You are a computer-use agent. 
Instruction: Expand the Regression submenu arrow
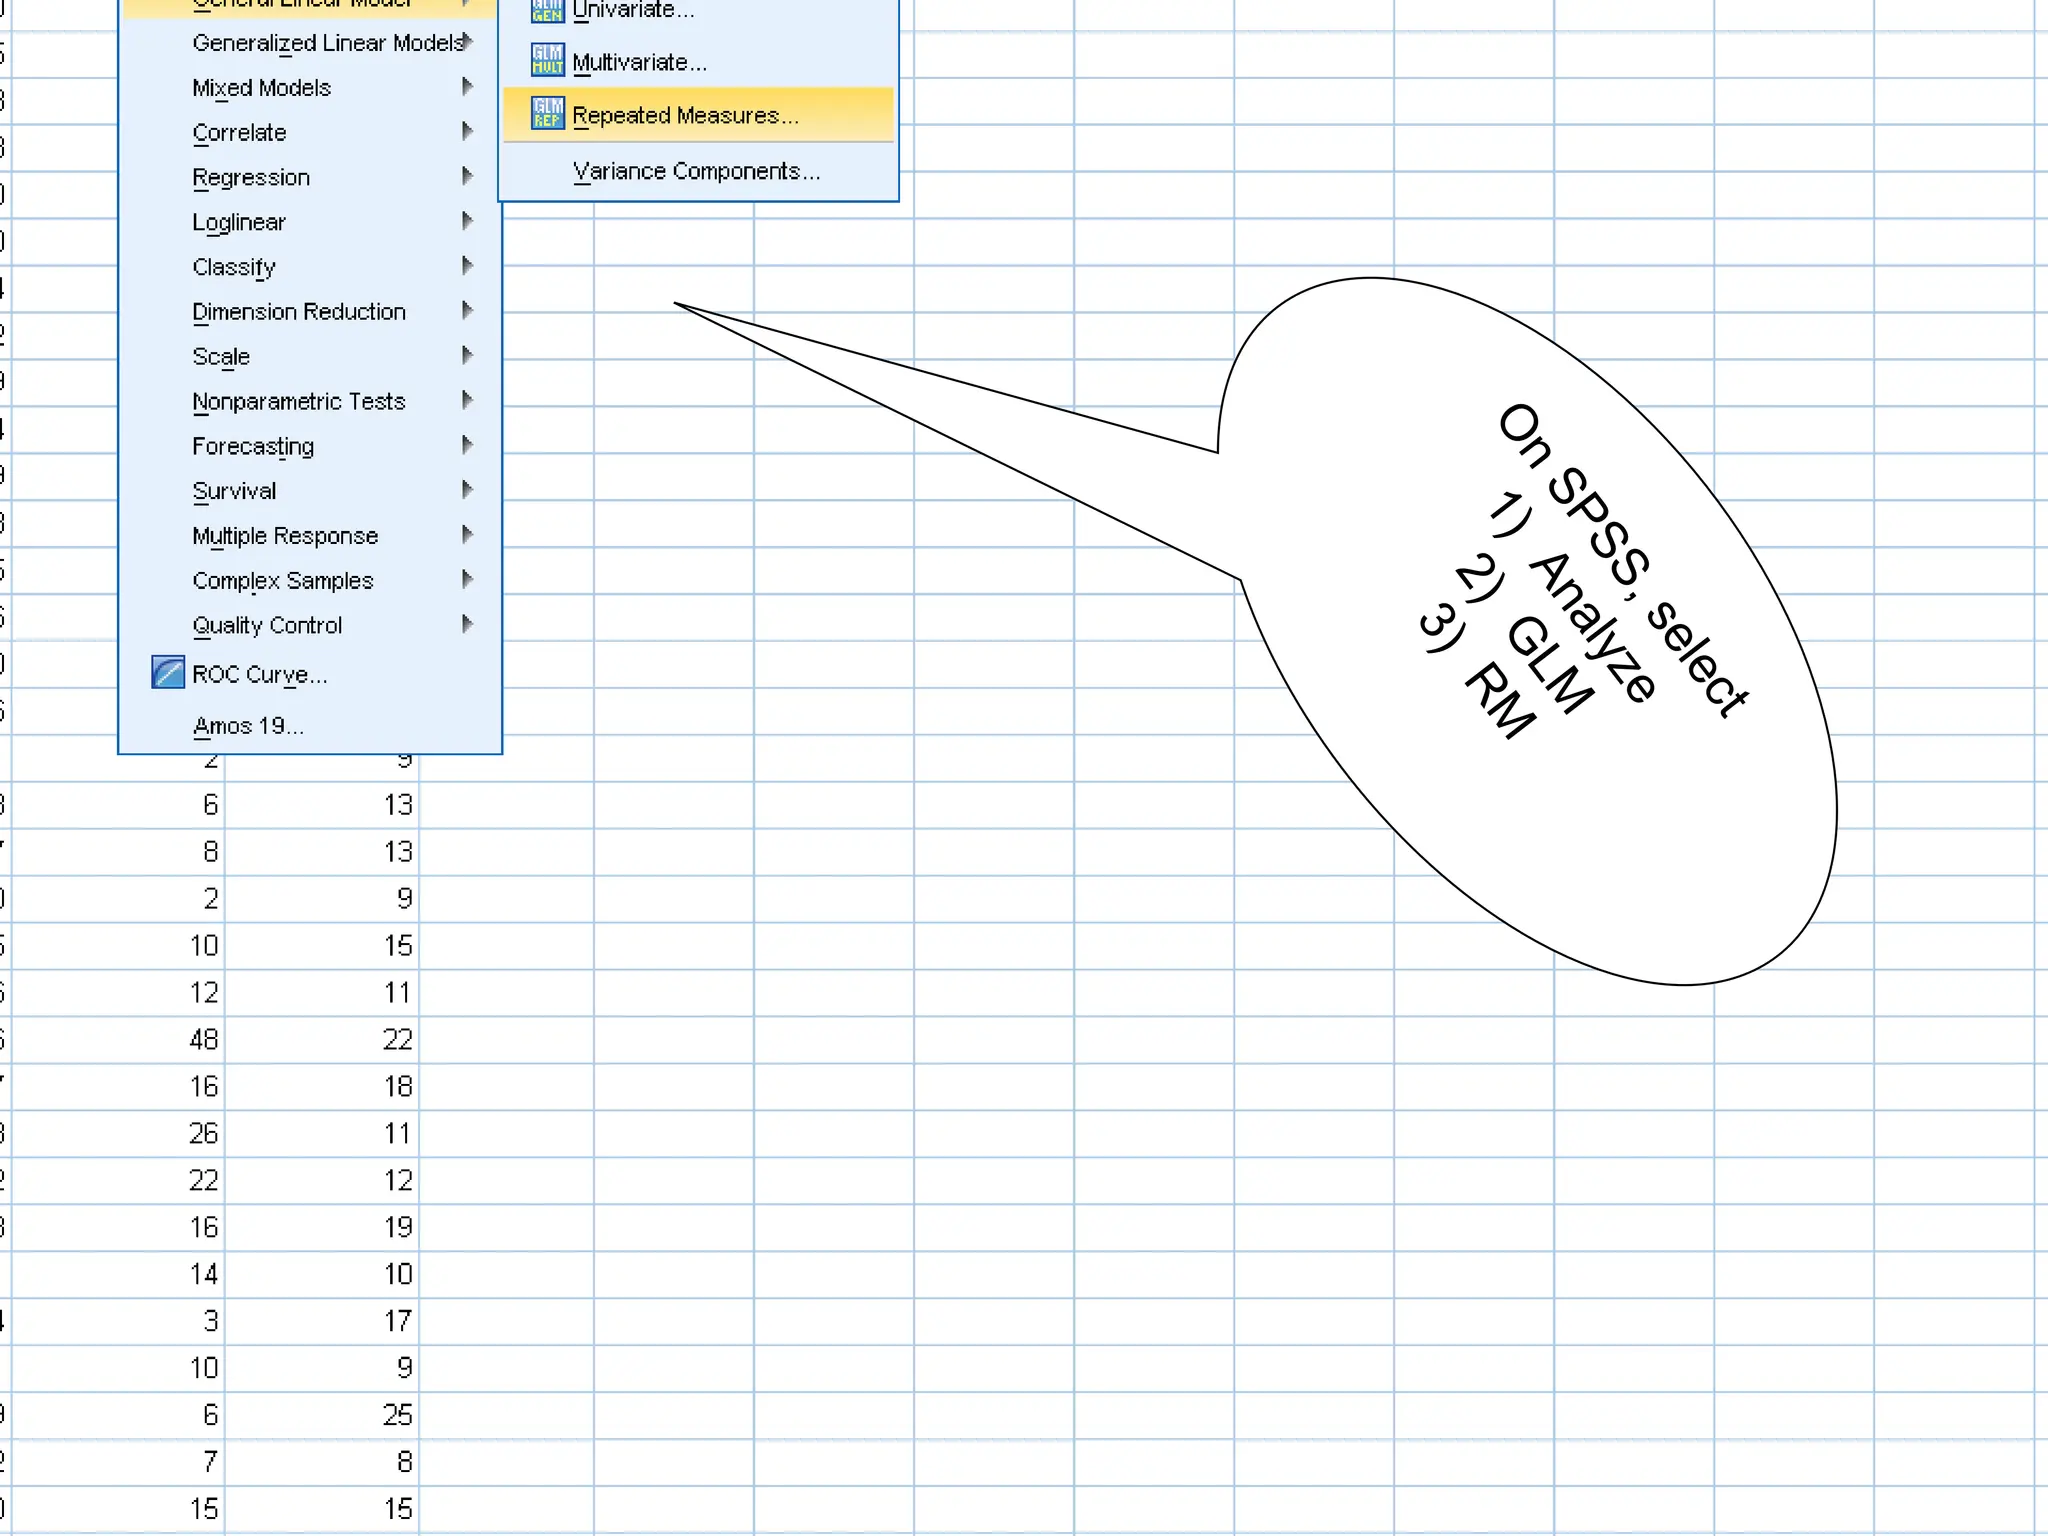[467, 176]
